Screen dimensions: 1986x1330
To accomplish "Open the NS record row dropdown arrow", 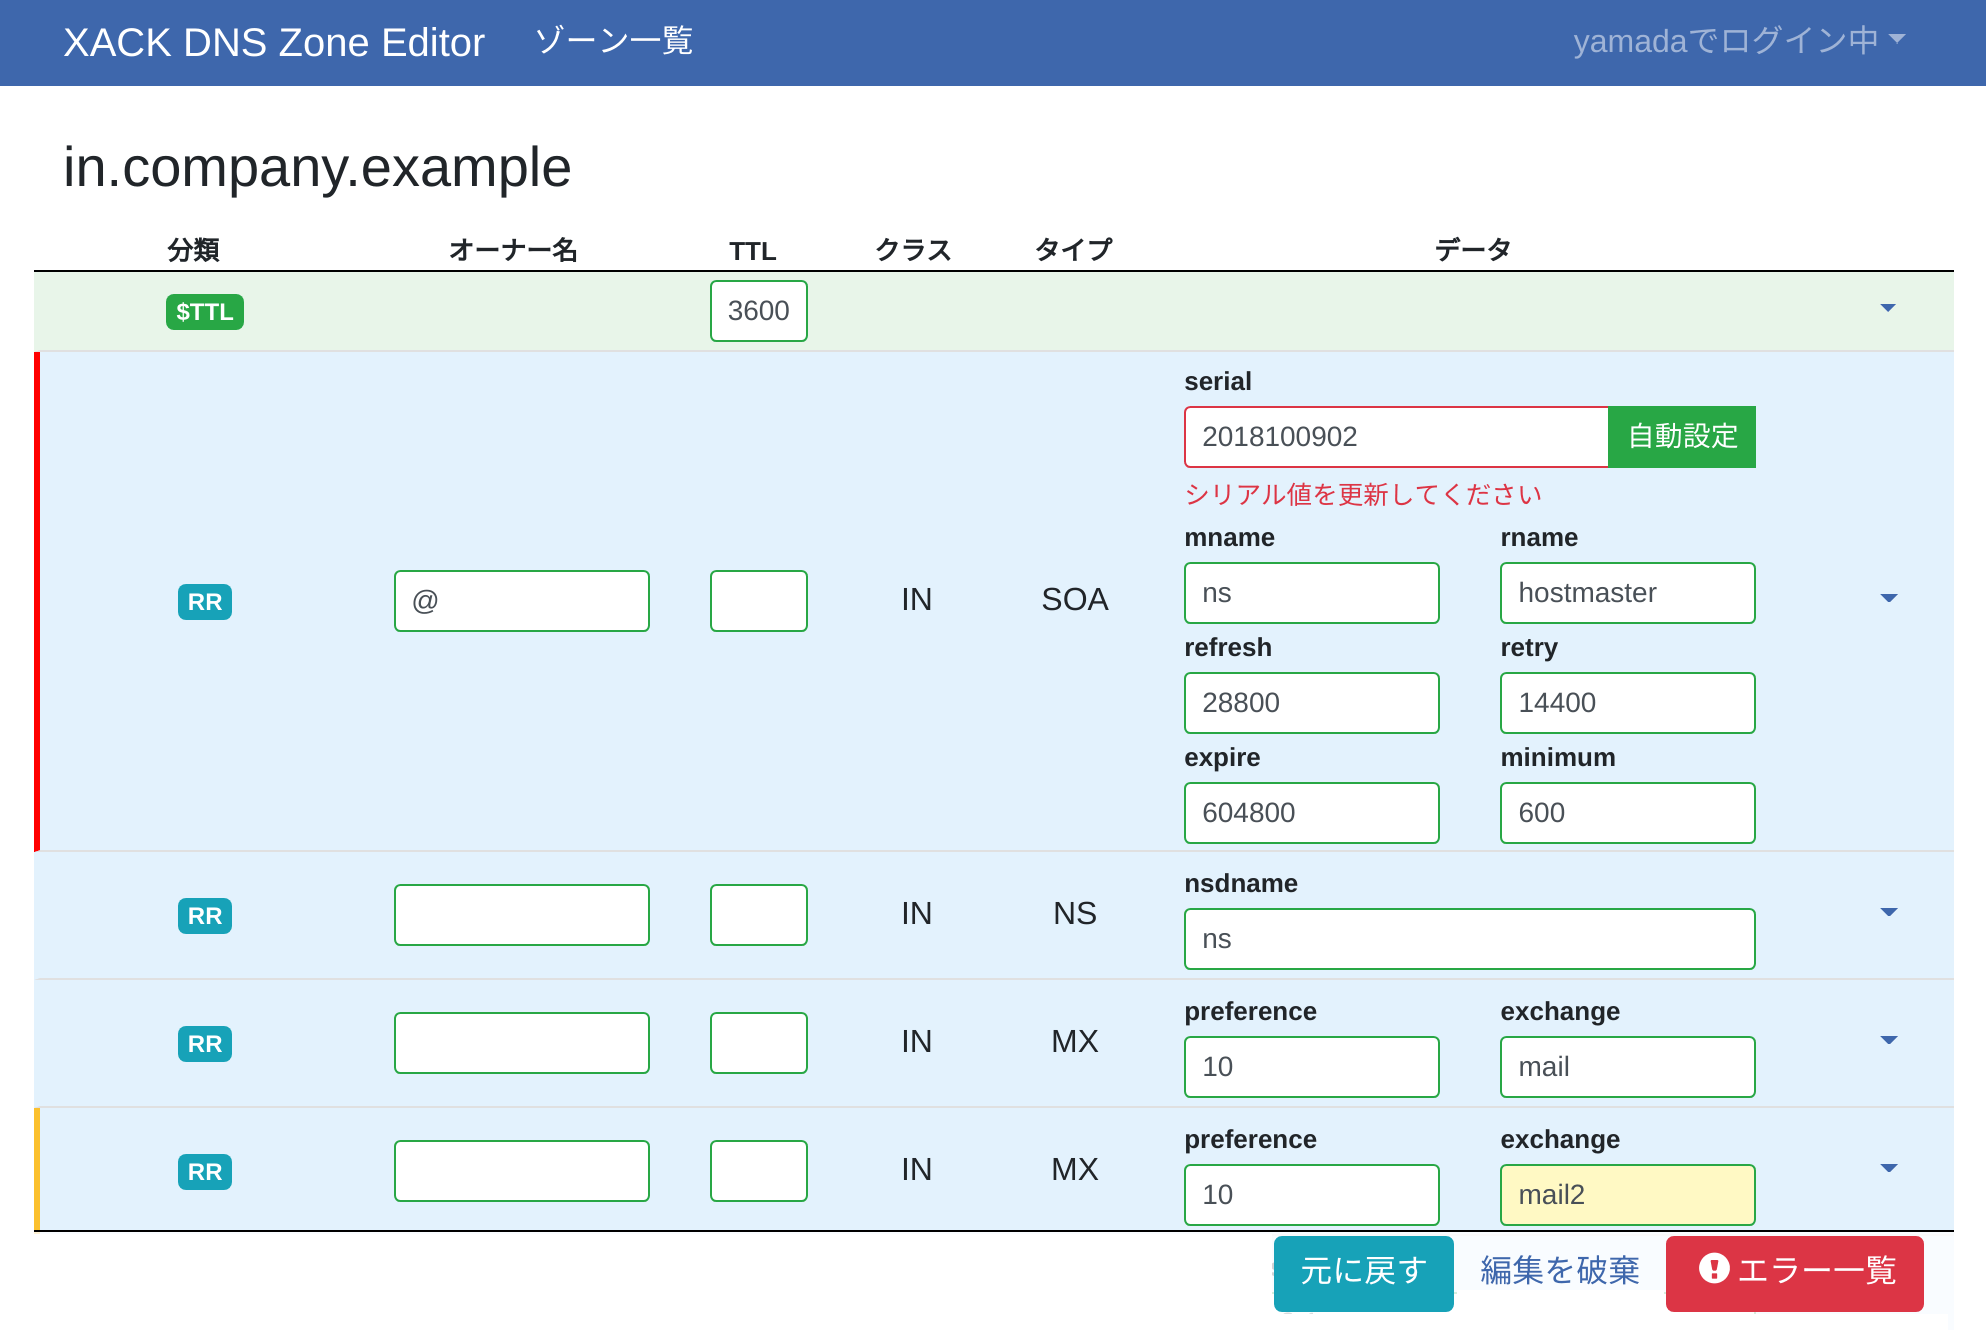I will [1888, 912].
